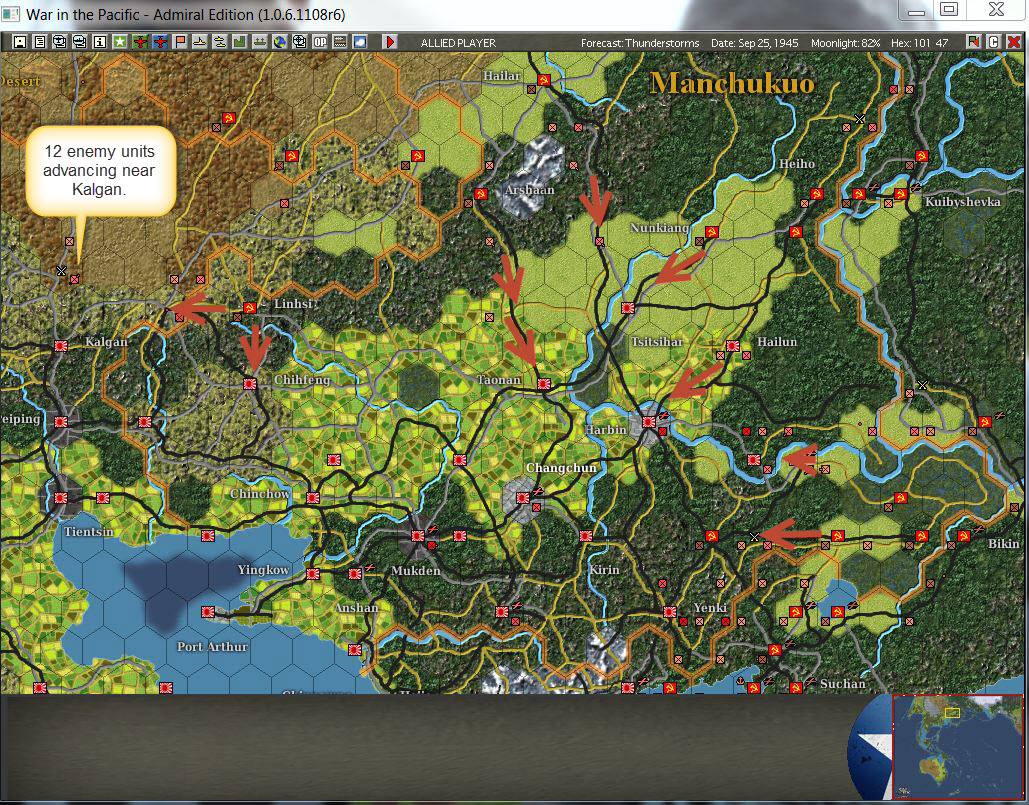Click the orange flag toolbar icon
The image size is (1029, 805).
[x=180, y=42]
